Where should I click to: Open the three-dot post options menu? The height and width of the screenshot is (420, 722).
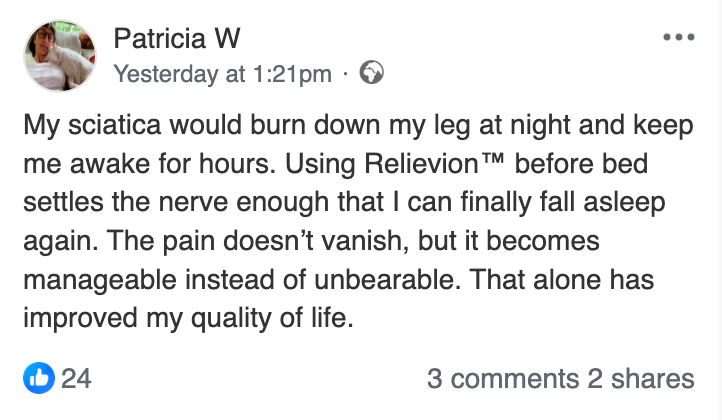pos(678,38)
